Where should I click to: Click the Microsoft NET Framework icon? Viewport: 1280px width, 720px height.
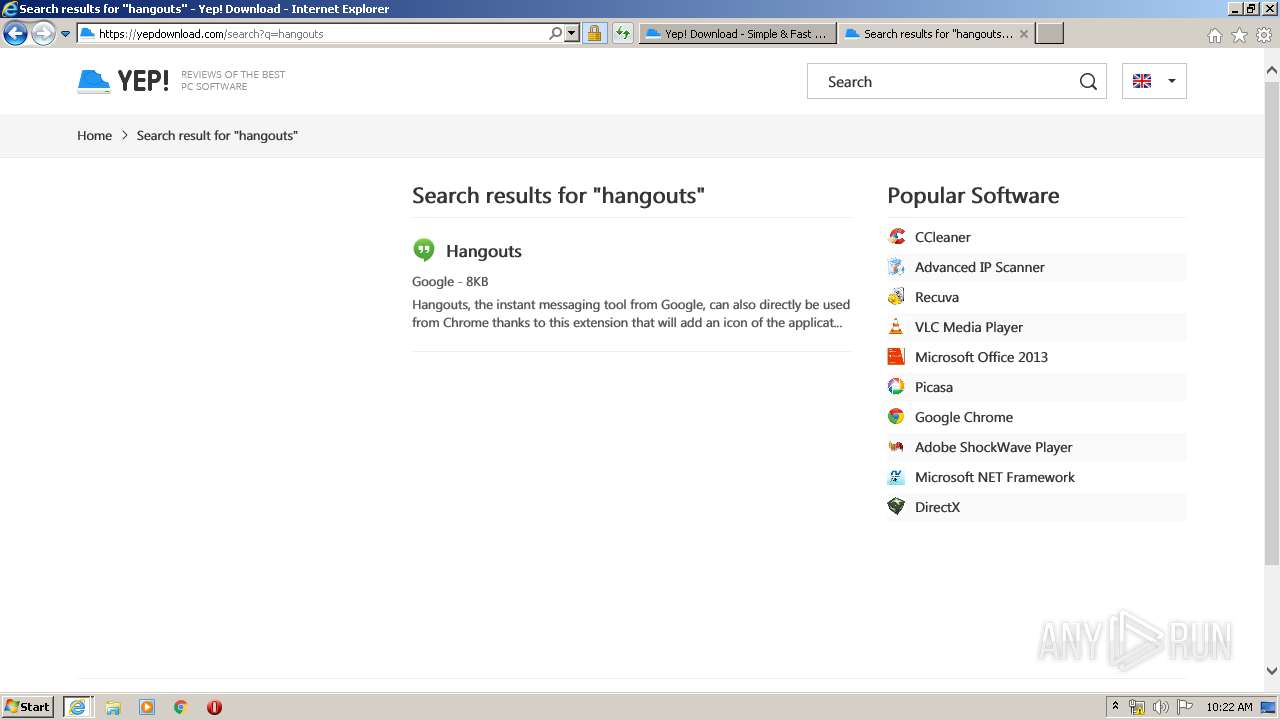pos(896,477)
